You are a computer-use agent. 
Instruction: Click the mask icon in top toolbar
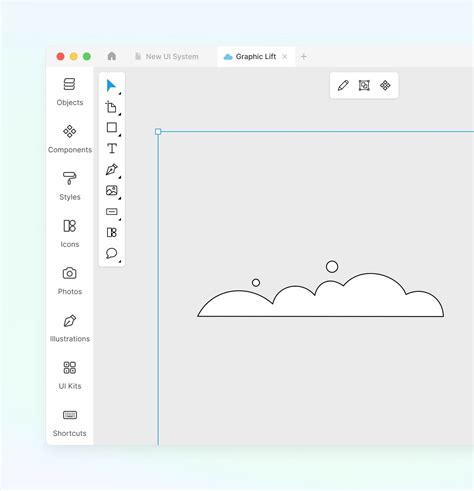[364, 85]
